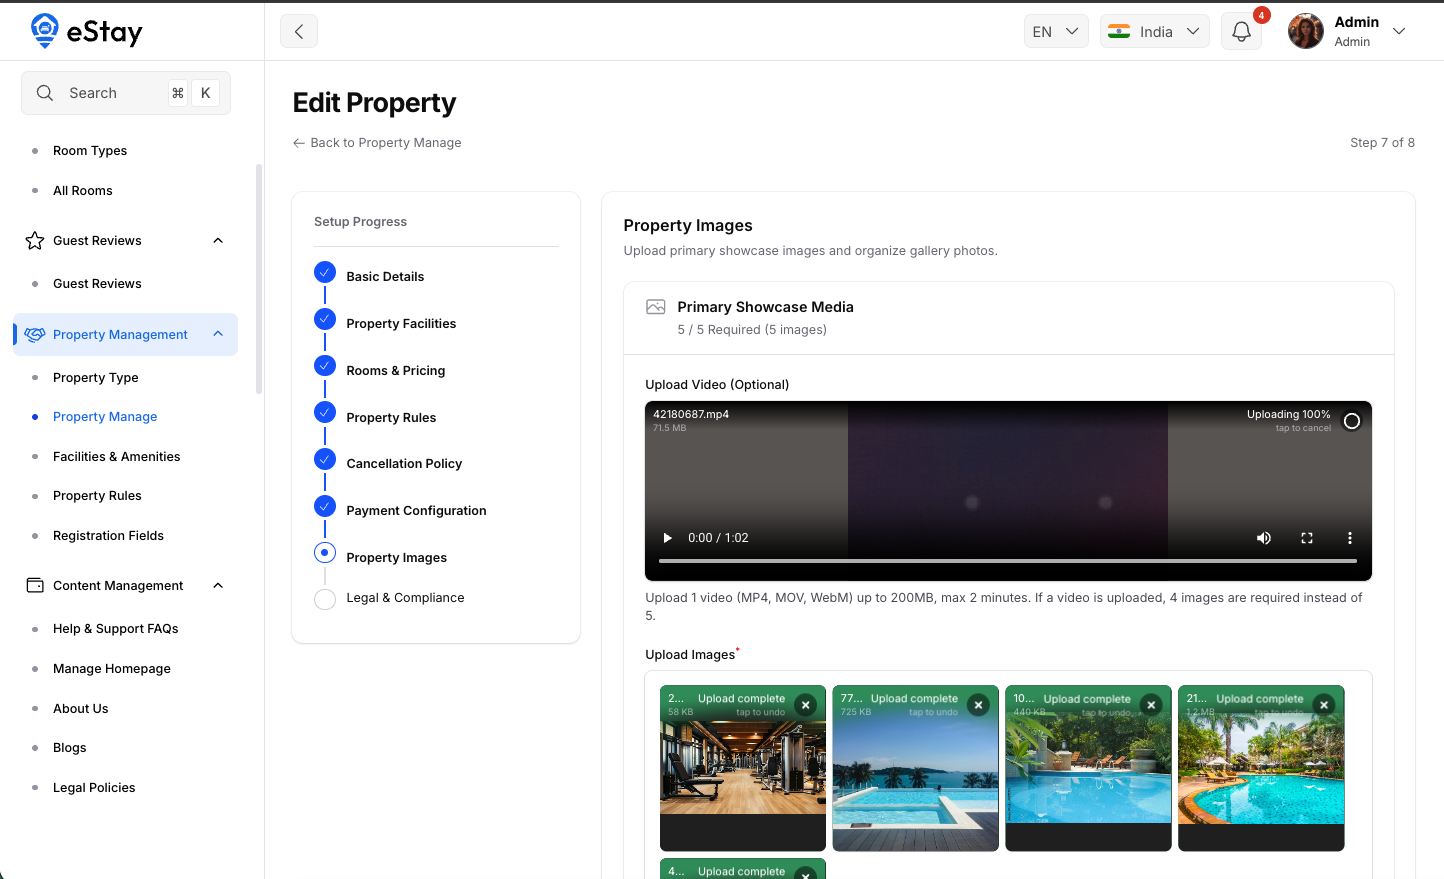Play the uploaded video
The image size is (1444, 879).
[668, 538]
